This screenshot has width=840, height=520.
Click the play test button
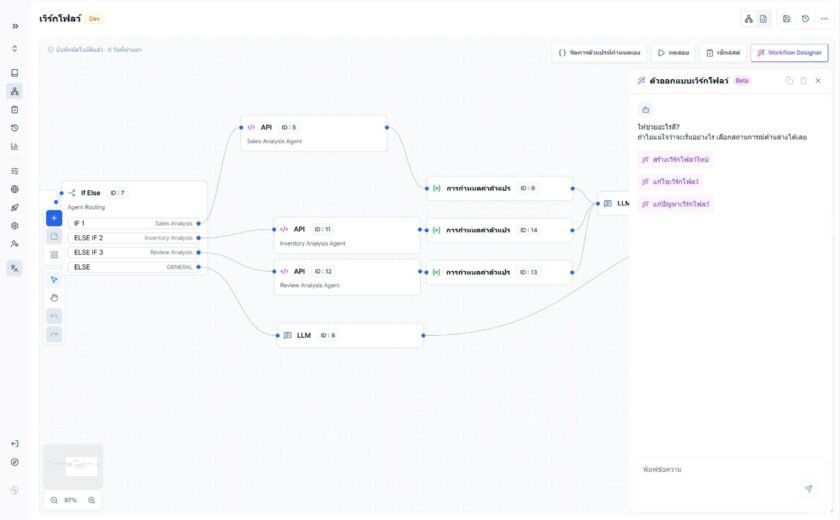(x=673, y=52)
